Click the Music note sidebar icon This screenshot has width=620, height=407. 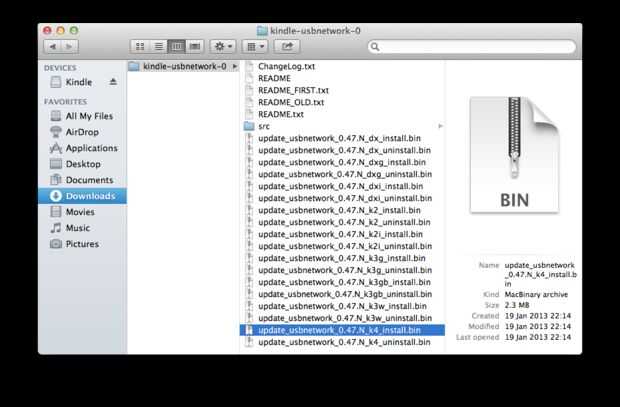56,228
